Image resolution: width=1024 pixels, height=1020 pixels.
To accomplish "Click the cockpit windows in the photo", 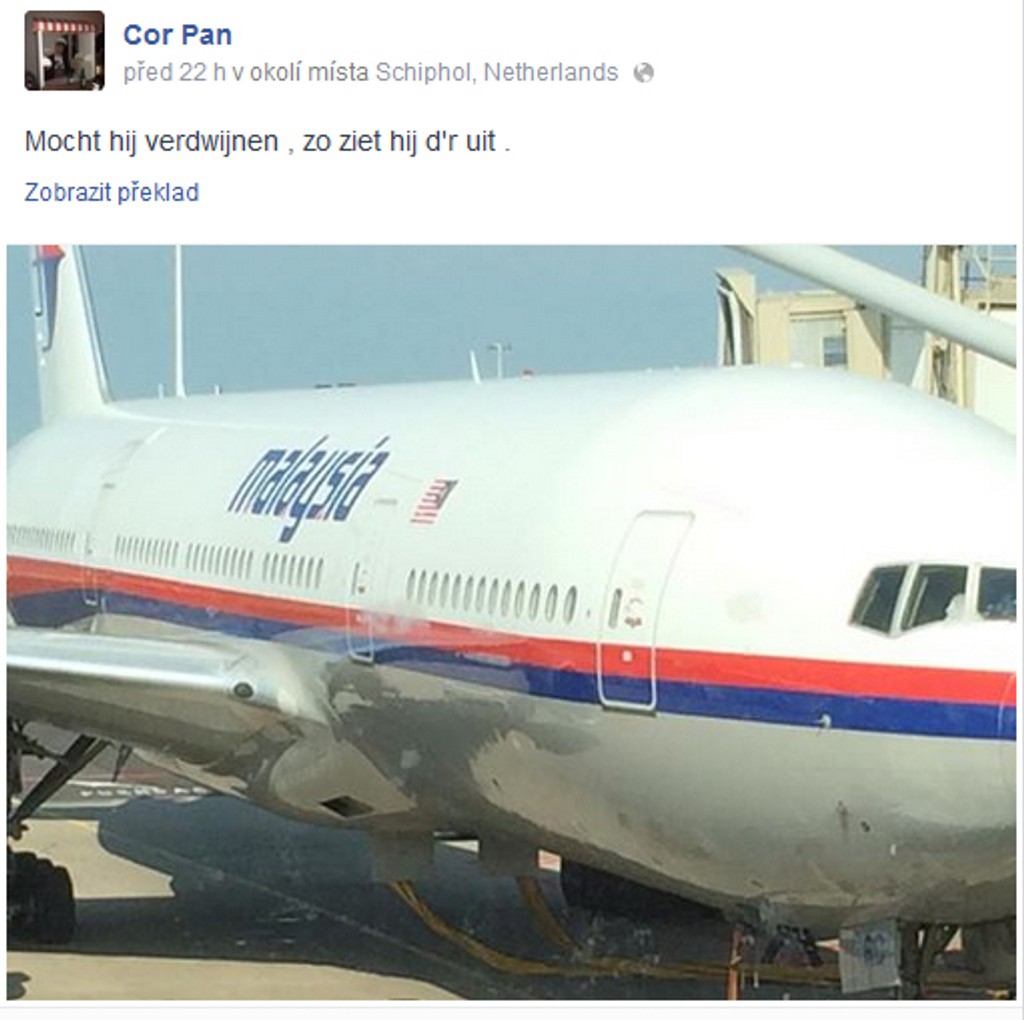I will pyautogui.click(x=933, y=598).
